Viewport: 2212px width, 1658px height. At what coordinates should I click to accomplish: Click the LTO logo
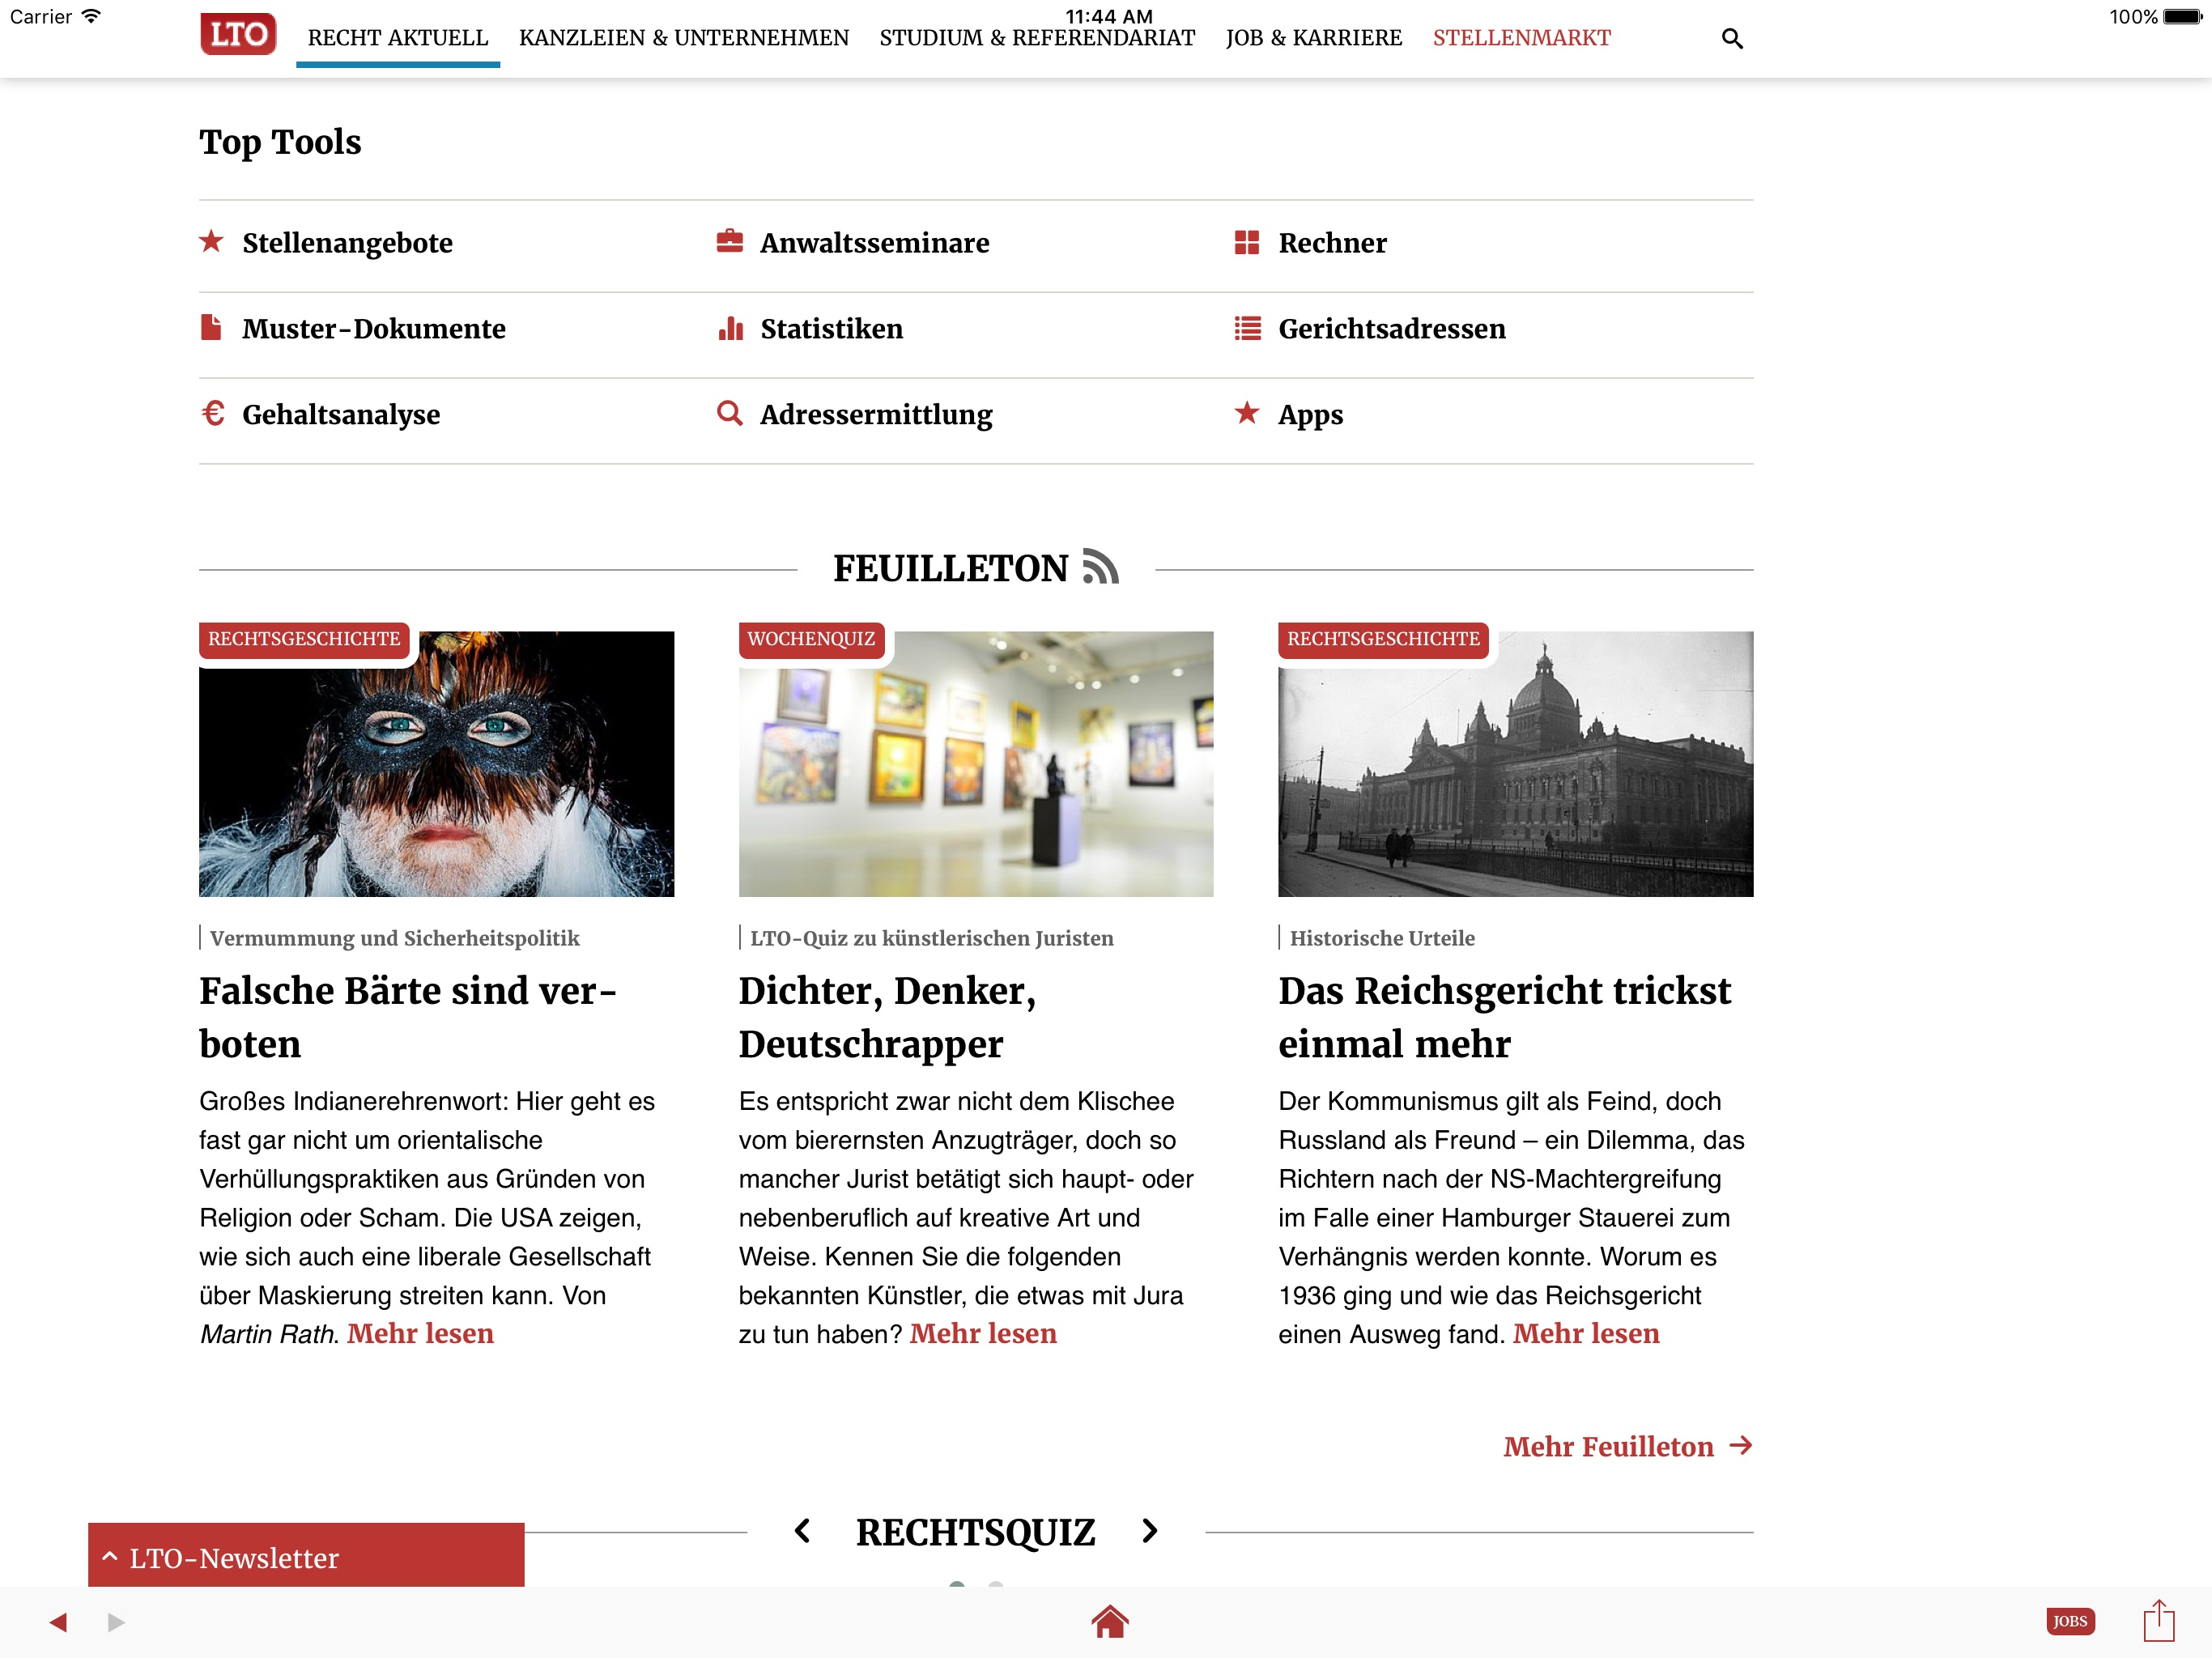(x=238, y=36)
